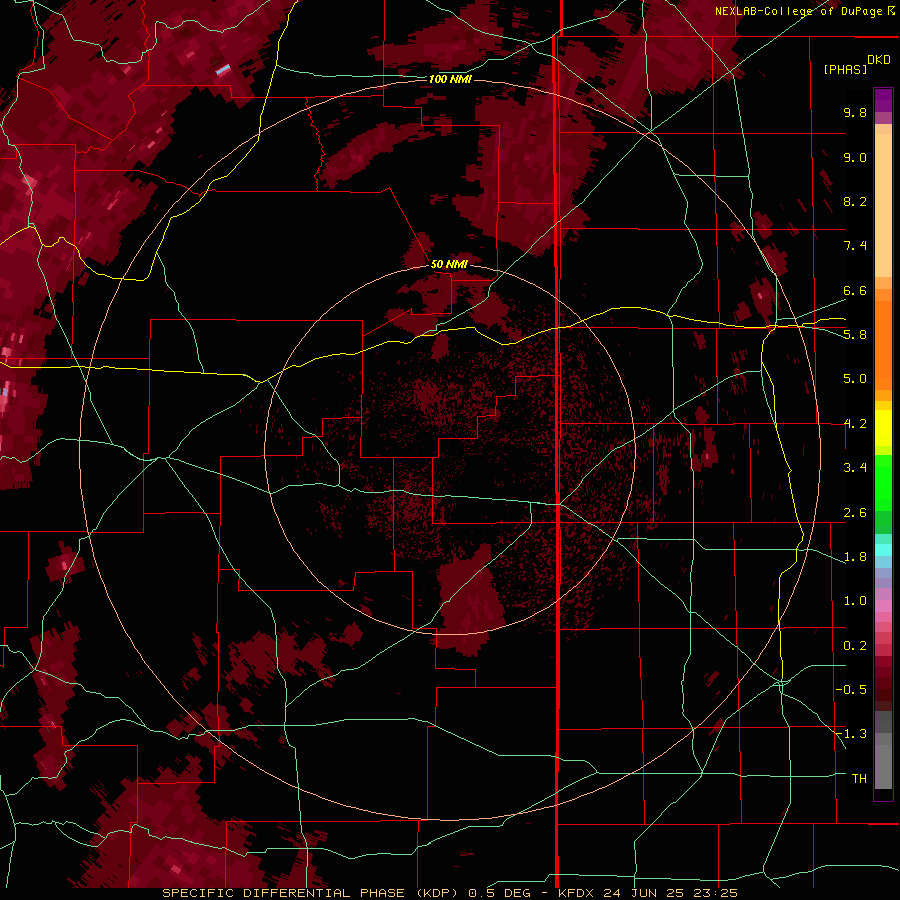900x900 pixels.
Task: Pick the cyan band beside 1.8
Action: click(883, 550)
